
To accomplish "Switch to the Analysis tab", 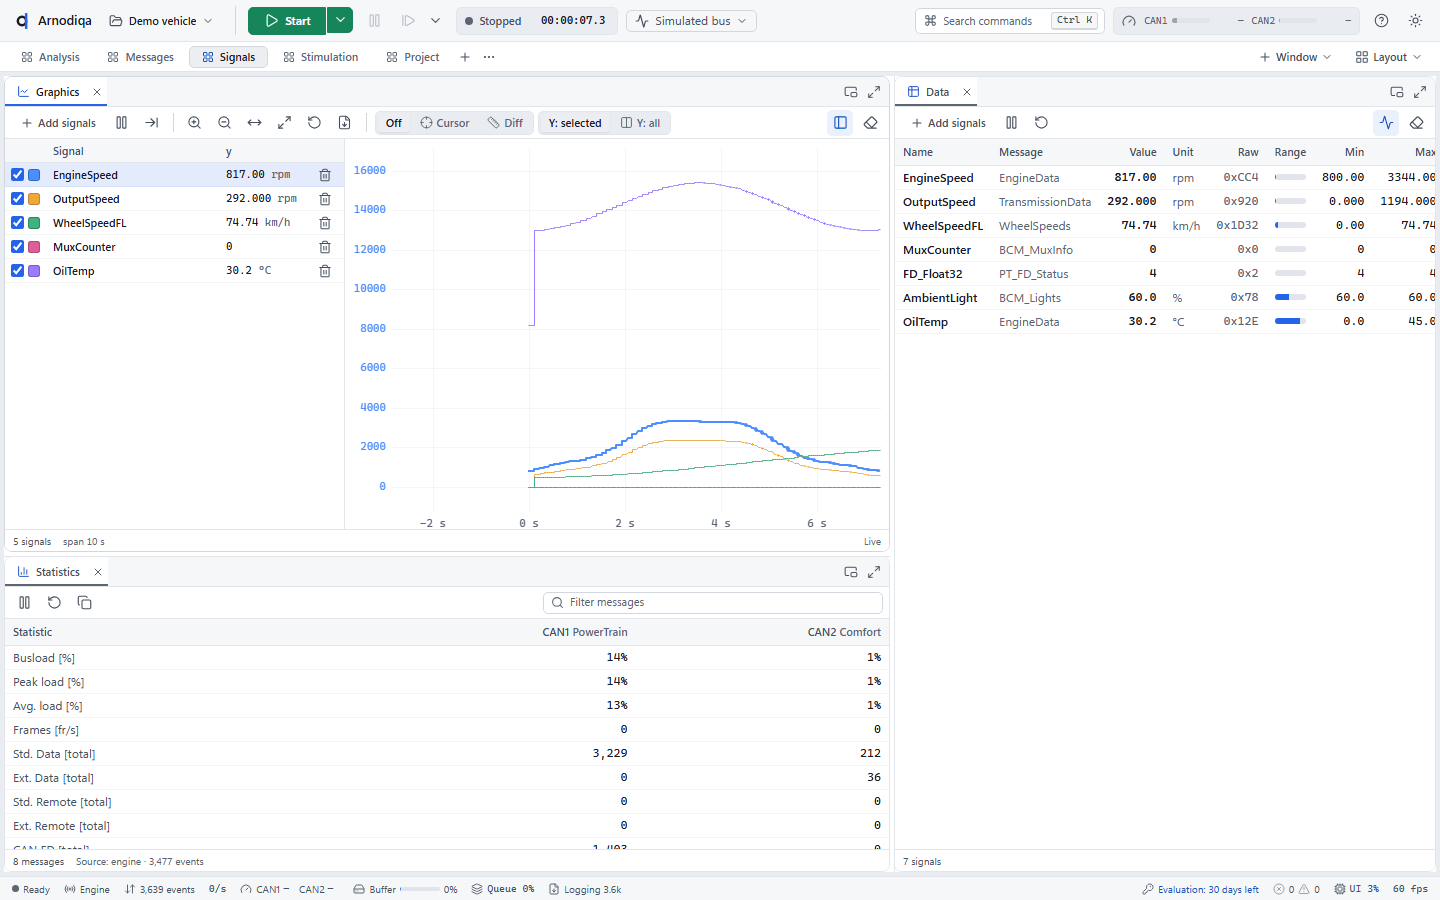I will click(51, 57).
